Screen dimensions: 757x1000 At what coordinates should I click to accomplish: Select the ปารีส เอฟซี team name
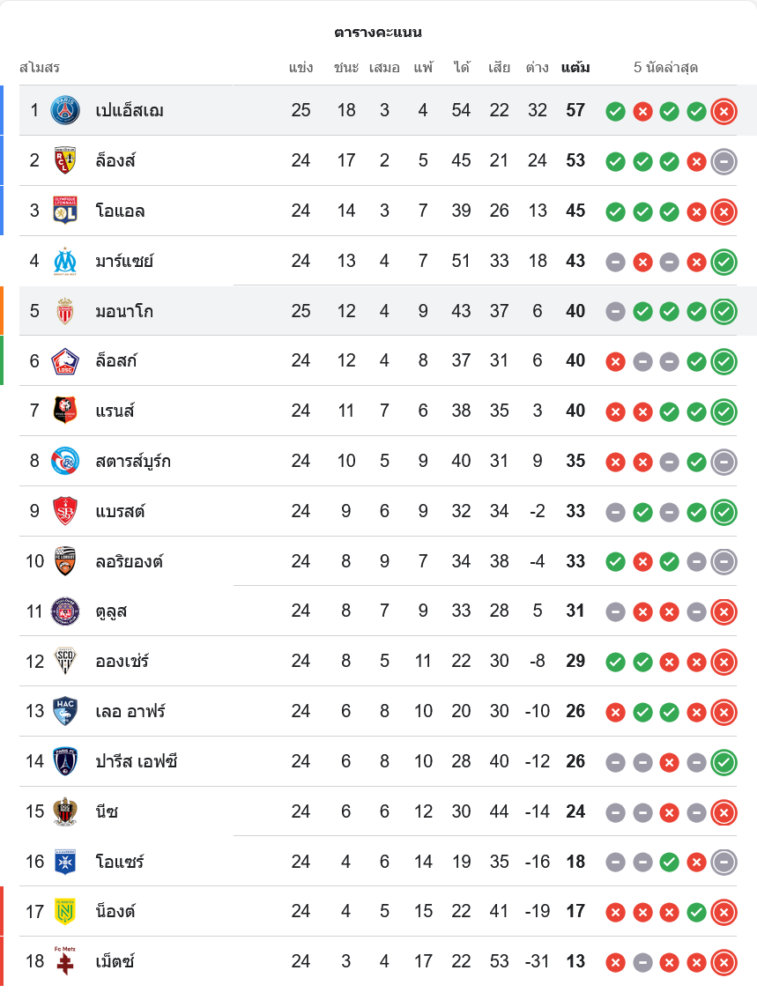(136, 761)
